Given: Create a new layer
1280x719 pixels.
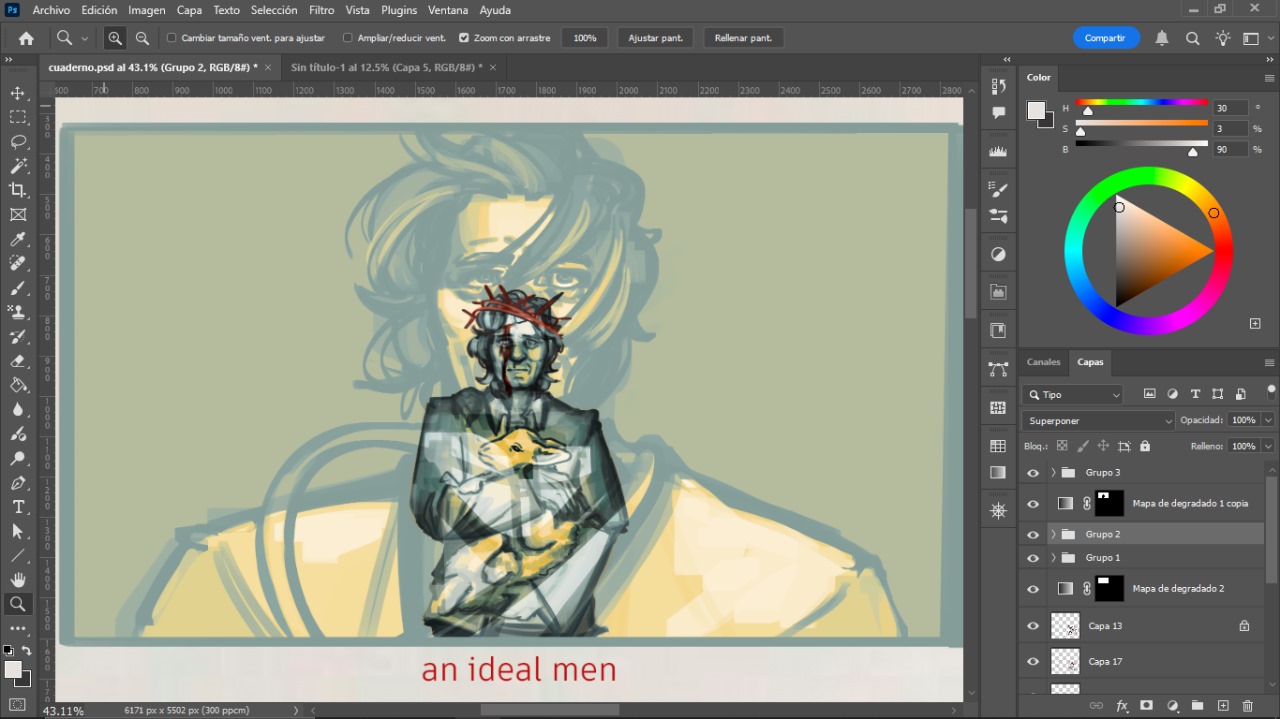Looking at the screenshot, I should coord(1222,706).
